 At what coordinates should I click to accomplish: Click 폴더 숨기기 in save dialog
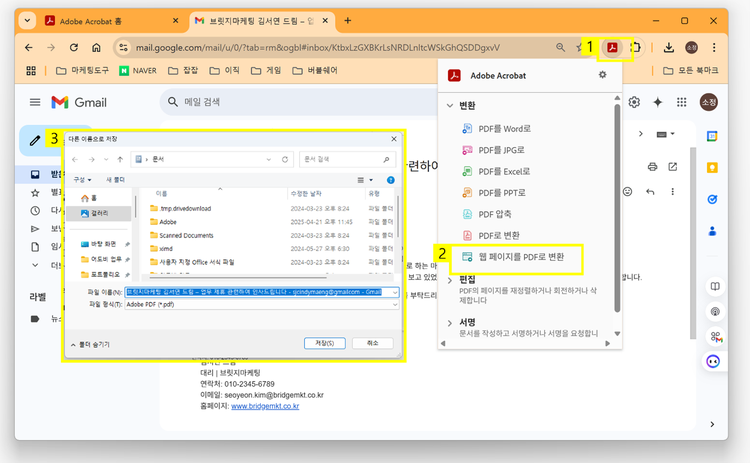tap(90, 344)
